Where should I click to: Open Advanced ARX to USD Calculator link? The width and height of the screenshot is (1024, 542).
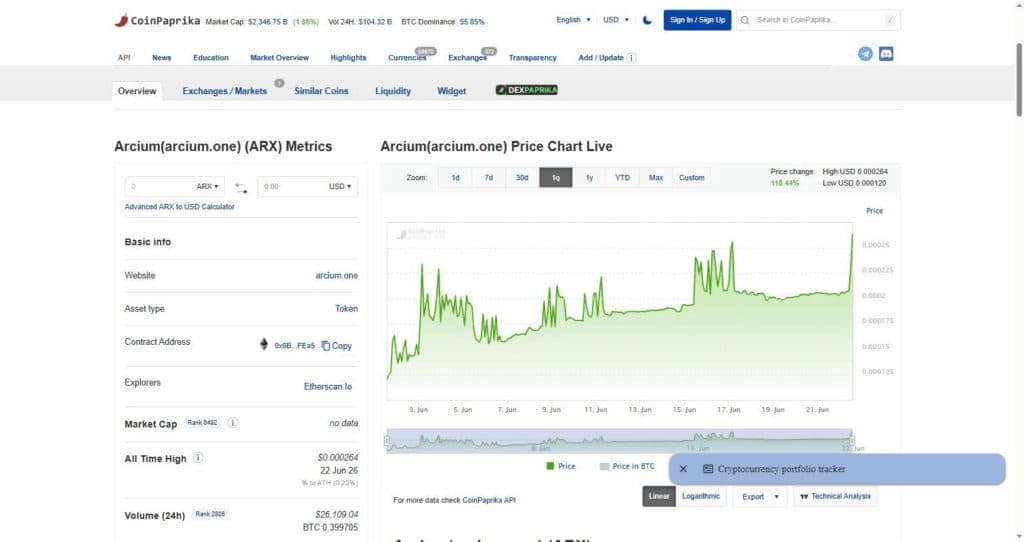tap(180, 206)
